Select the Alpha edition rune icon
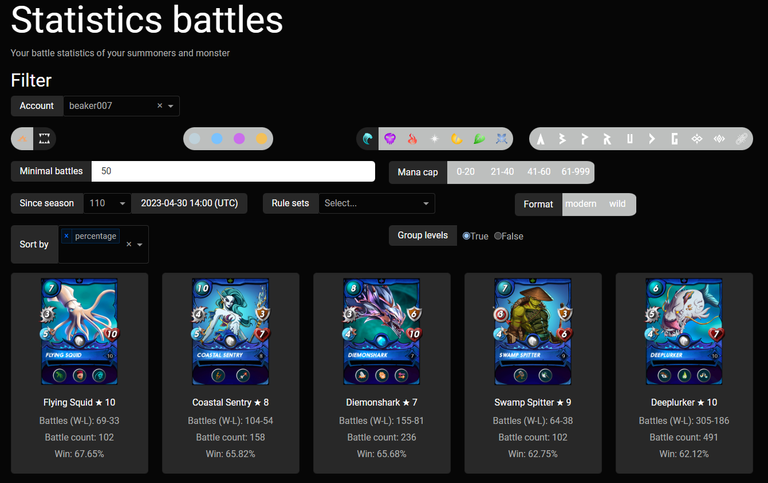This screenshot has width=768, height=483. click(x=541, y=139)
